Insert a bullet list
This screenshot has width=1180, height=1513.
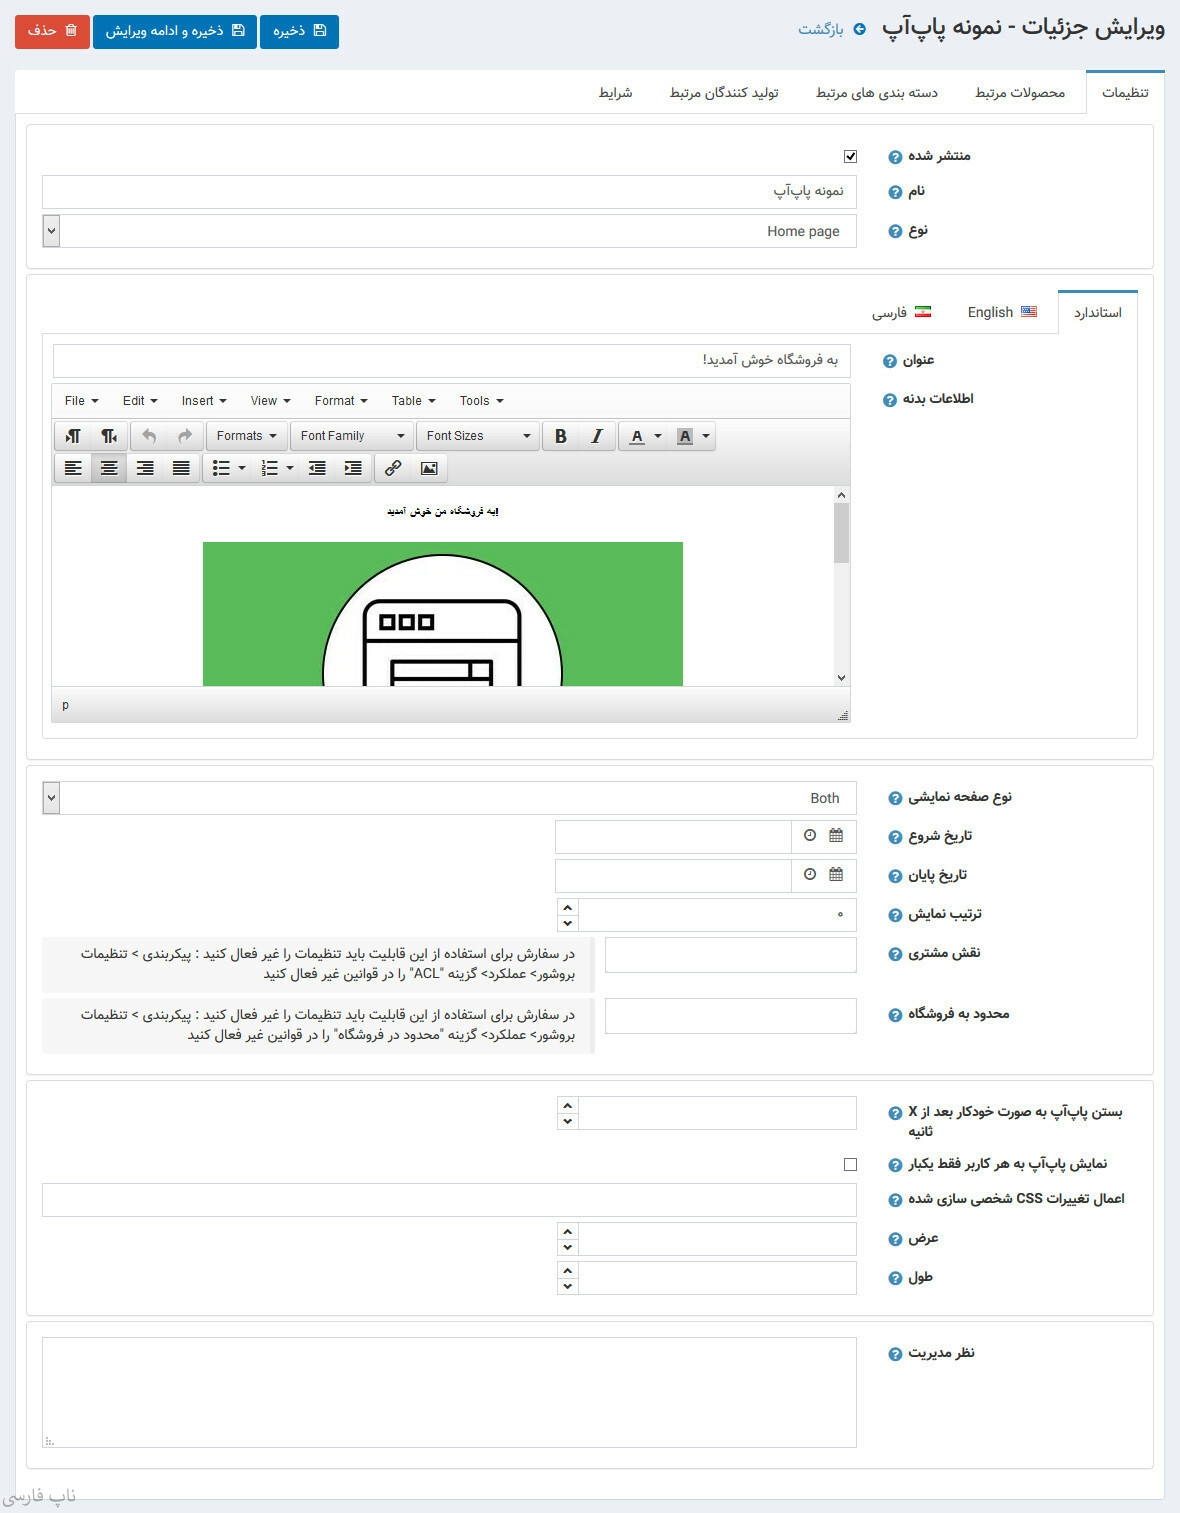point(221,468)
